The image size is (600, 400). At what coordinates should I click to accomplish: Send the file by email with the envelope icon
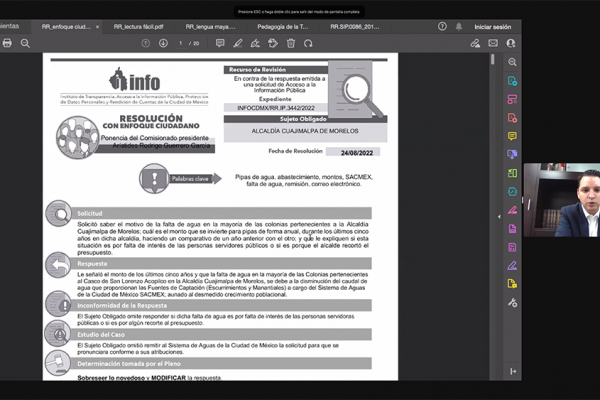pos(493,43)
